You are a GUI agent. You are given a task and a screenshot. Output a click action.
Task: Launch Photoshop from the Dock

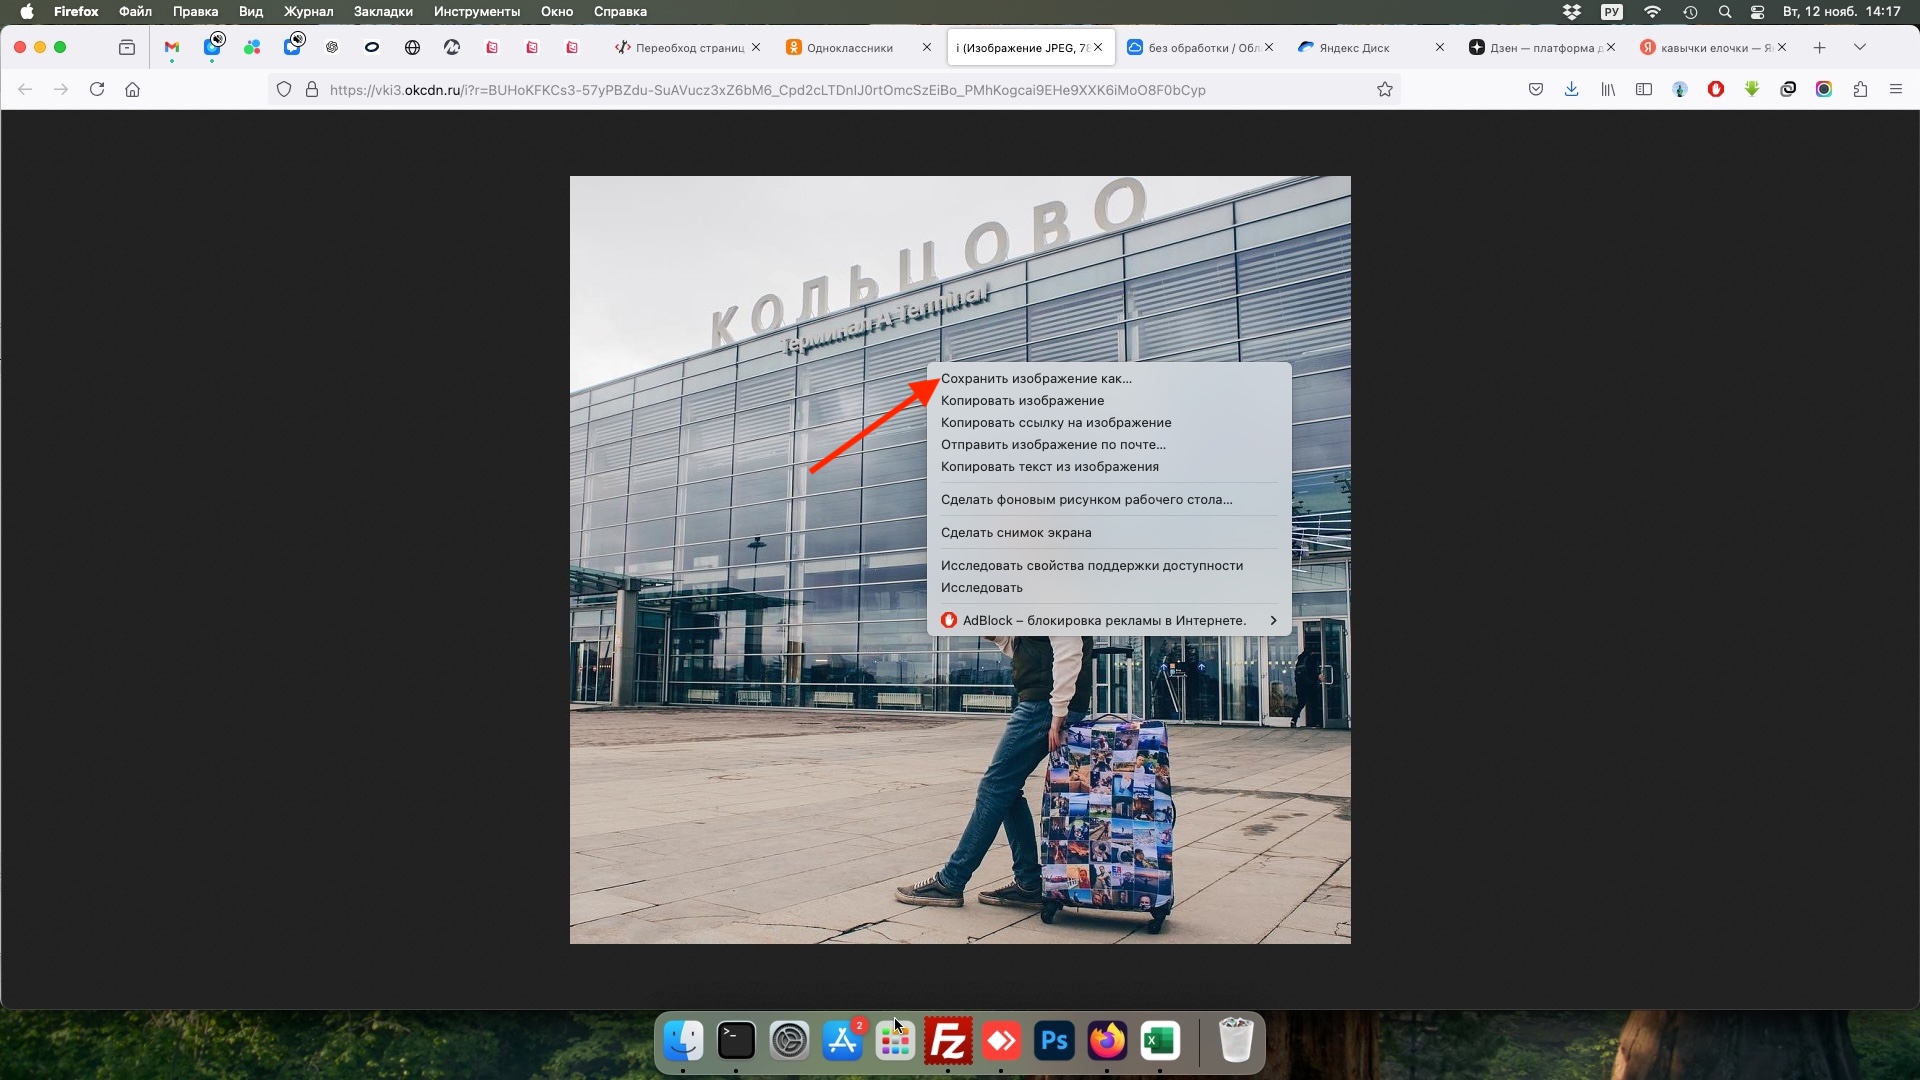coord(1054,1041)
